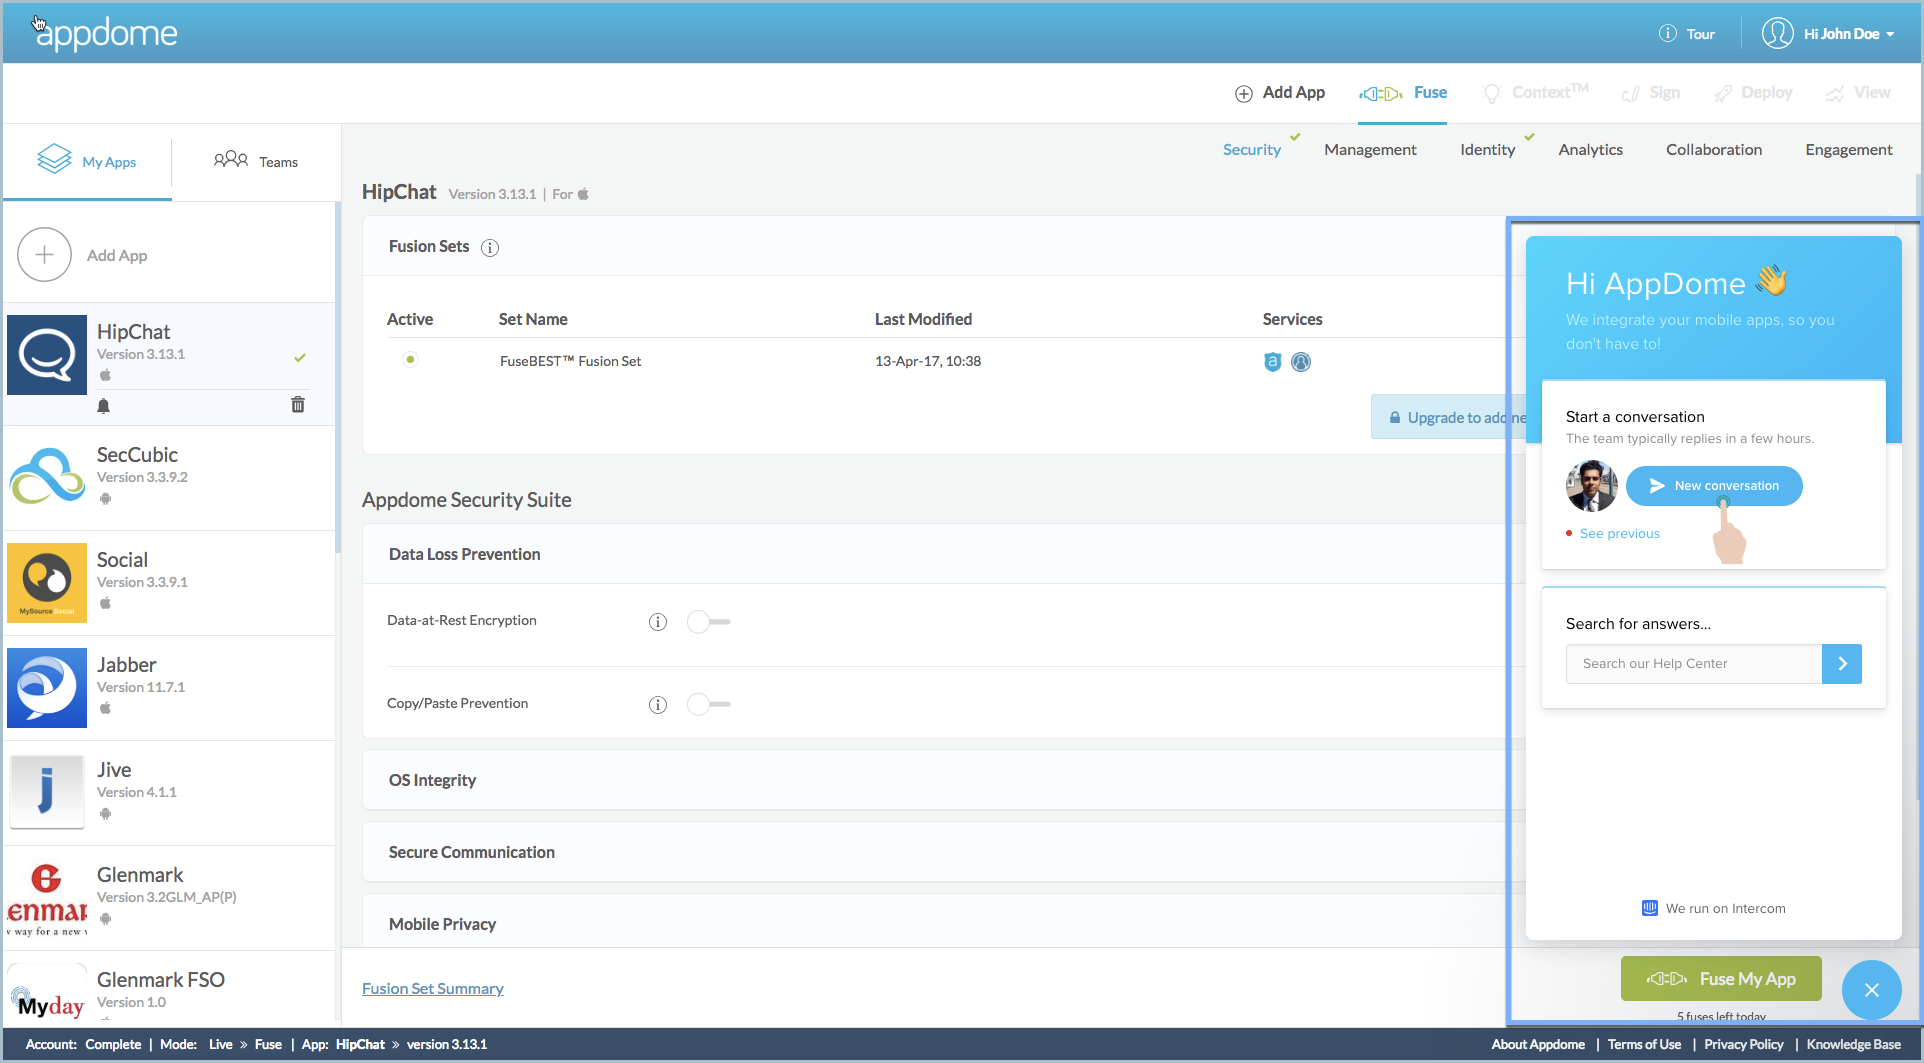Image resolution: width=1924 pixels, height=1063 pixels.
Task: Focus the Search our Help Center field
Action: tap(1694, 664)
